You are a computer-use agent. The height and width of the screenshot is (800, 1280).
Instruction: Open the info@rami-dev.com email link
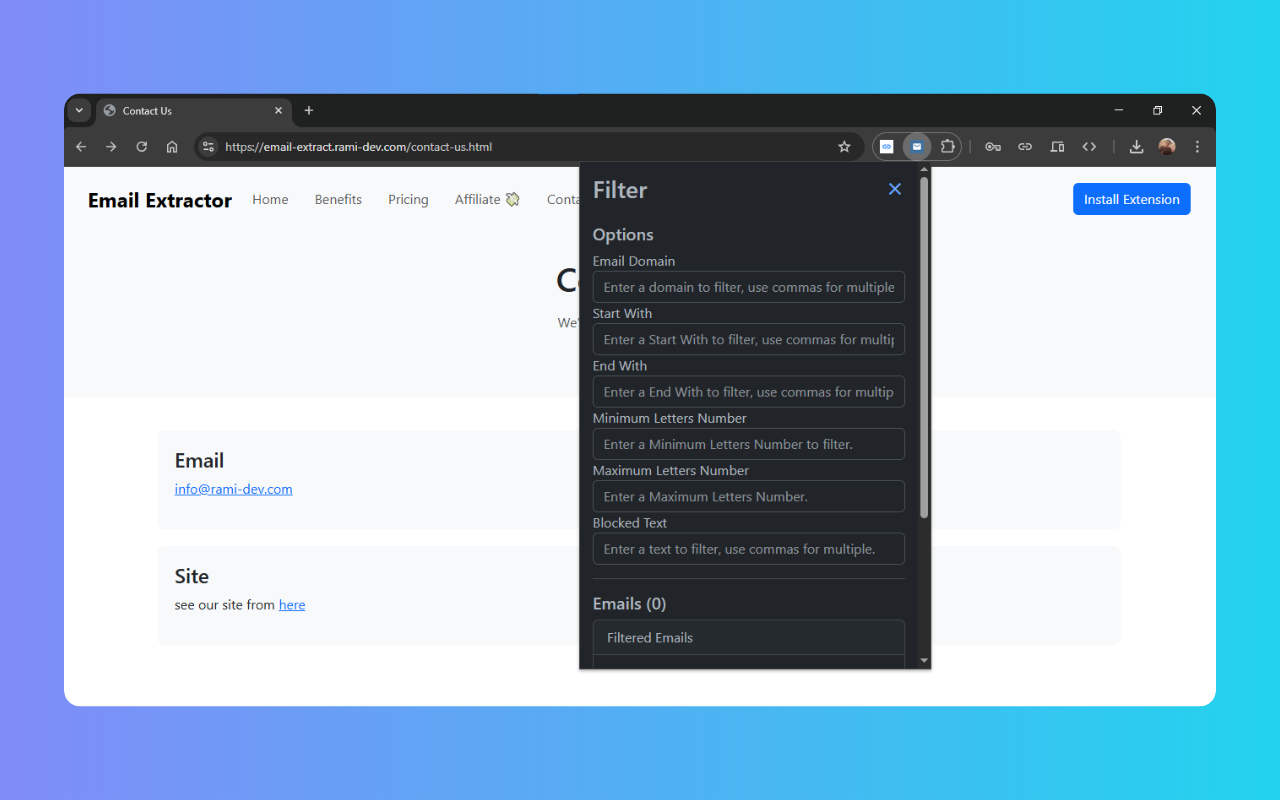233,489
